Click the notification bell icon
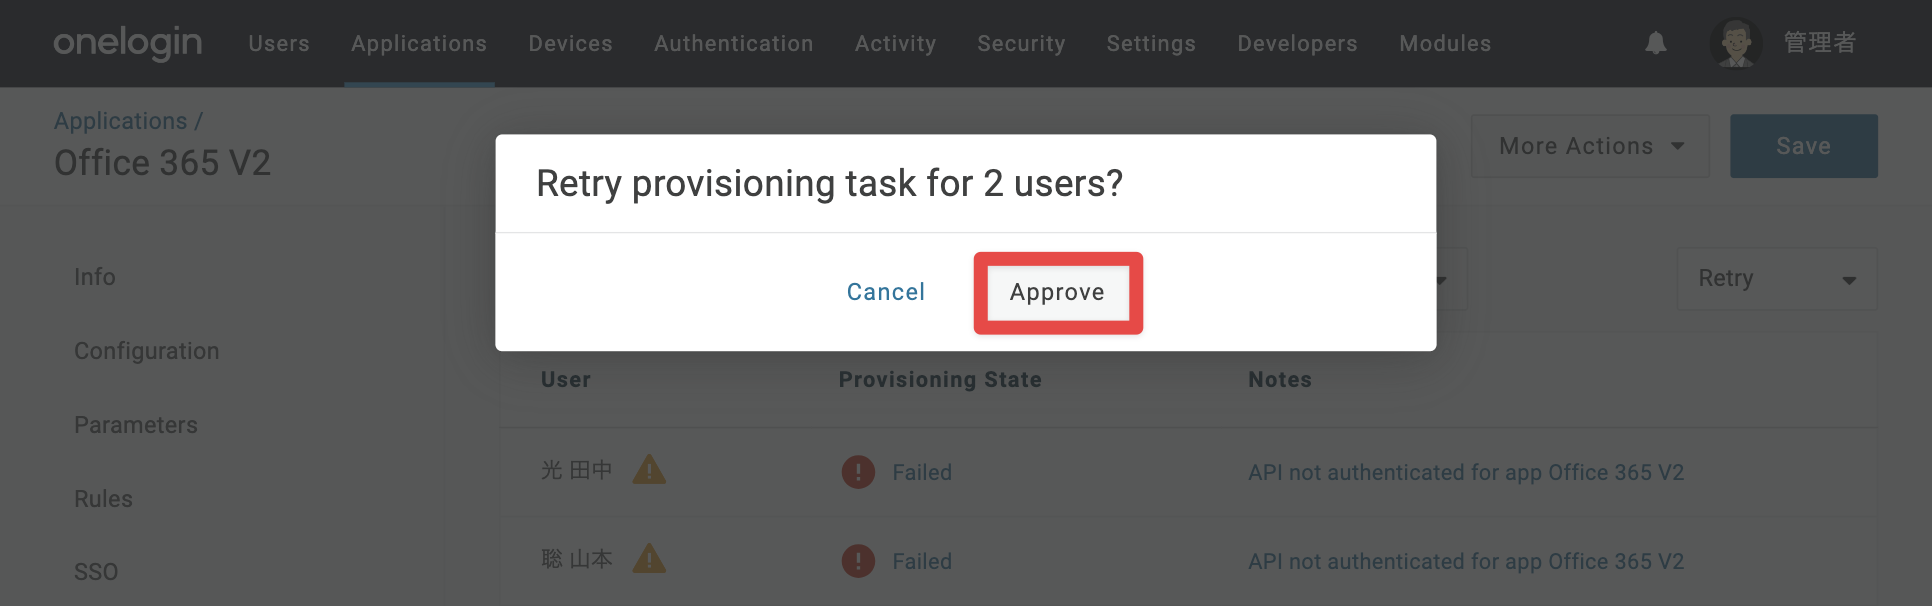Image resolution: width=1932 pixels, height=606 pixels. click(x=1656, y=43)
